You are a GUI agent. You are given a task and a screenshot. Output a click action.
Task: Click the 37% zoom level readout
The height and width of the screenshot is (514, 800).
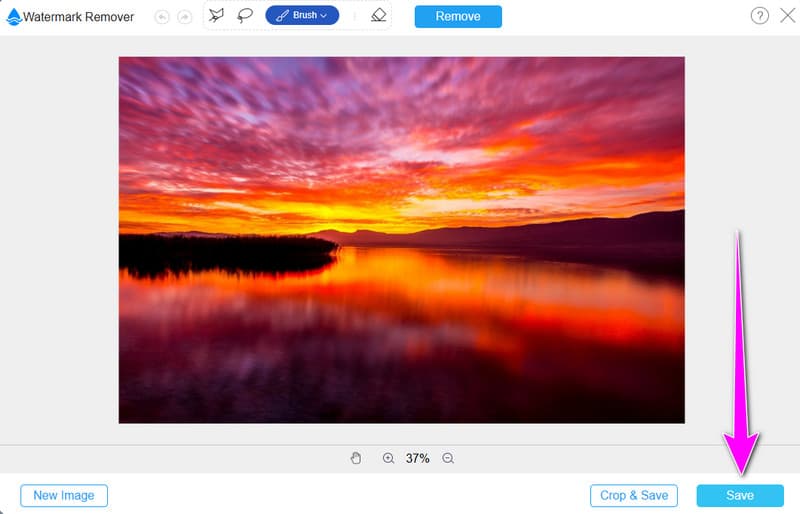[x=418, y=458]
